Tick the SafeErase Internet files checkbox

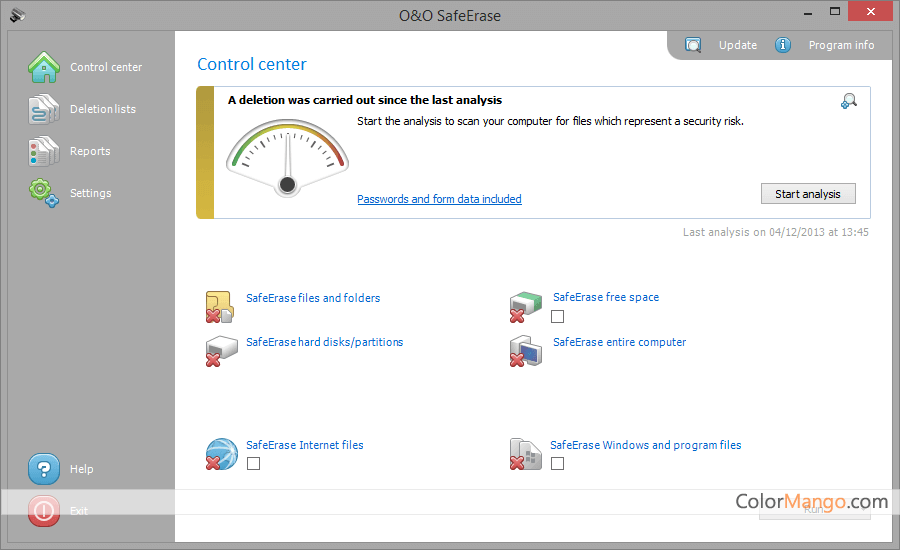[253, 463]
